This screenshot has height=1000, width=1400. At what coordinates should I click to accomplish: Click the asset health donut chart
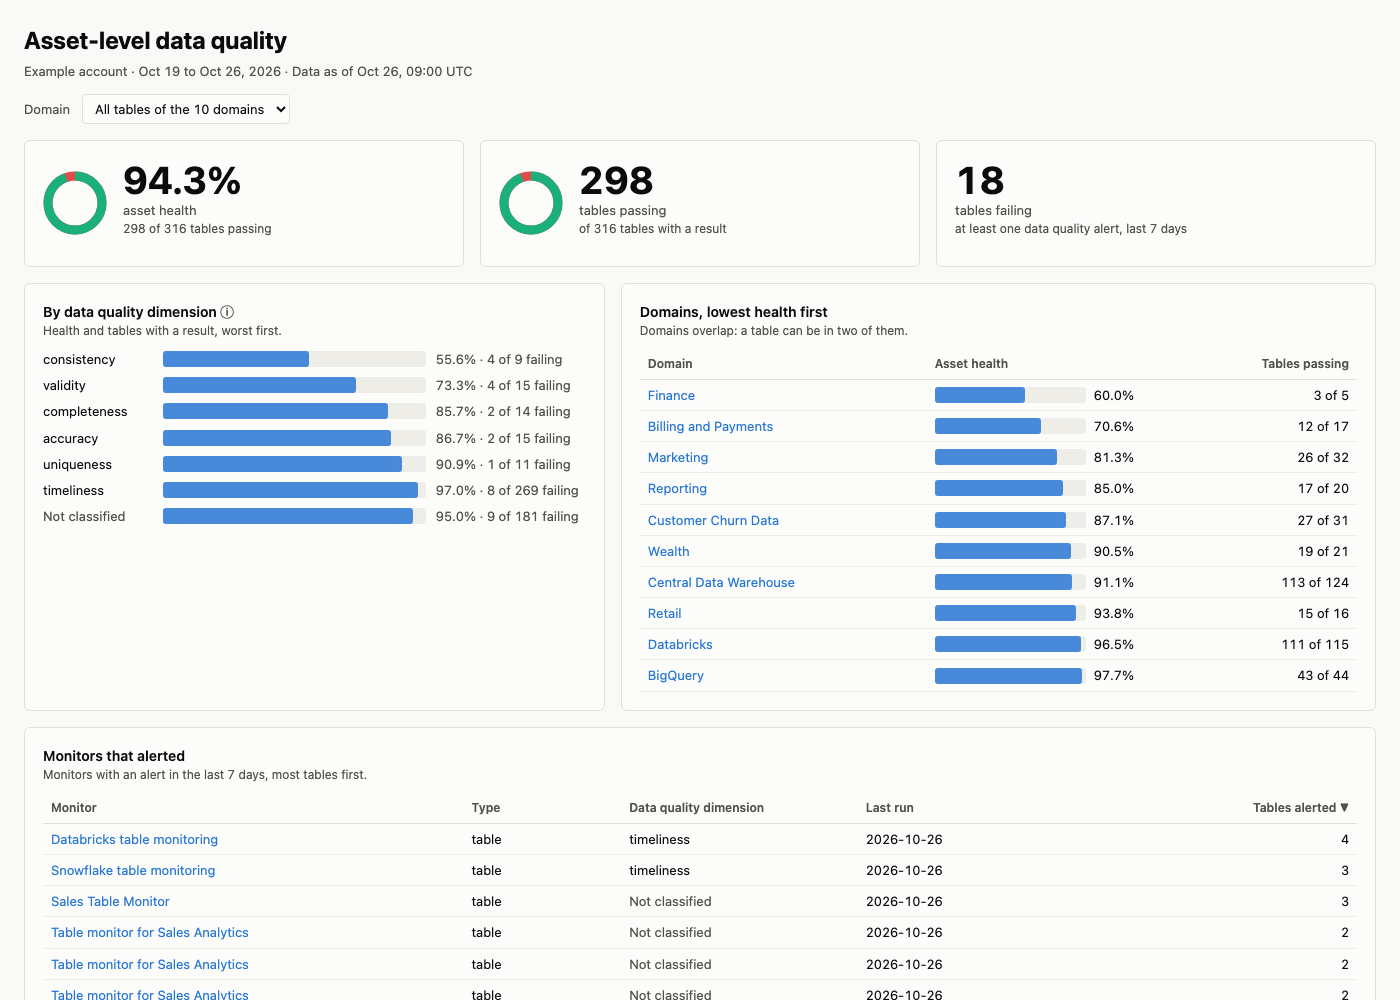pos(75,203)
